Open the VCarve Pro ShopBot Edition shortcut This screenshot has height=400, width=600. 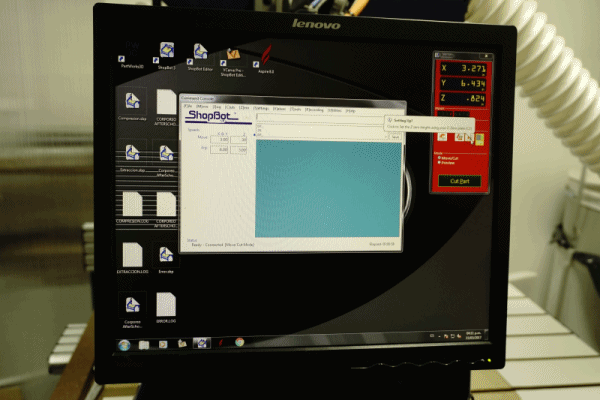point(233,62)
